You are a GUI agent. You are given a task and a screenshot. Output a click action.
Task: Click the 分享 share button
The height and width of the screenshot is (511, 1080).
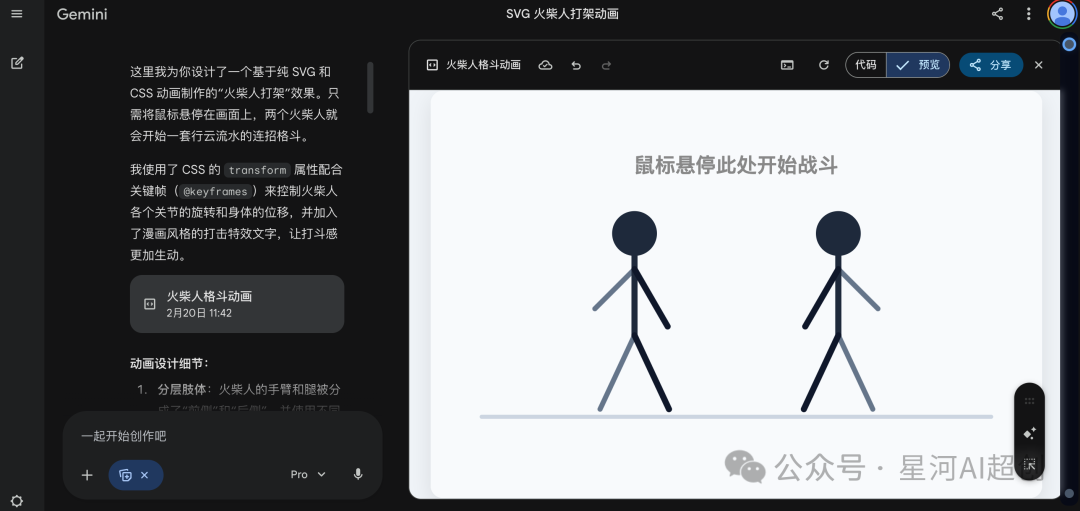click(x=990, y=65)
